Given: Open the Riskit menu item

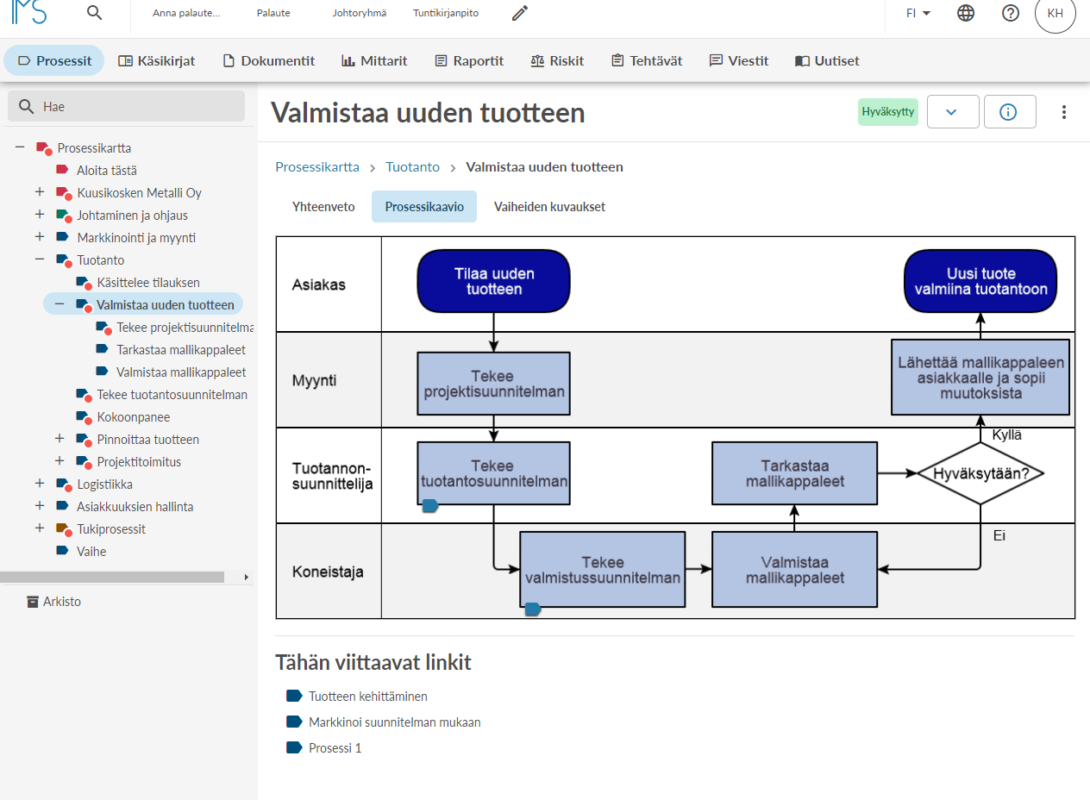Looking at the screenshot, I should [x=557, y=60].
